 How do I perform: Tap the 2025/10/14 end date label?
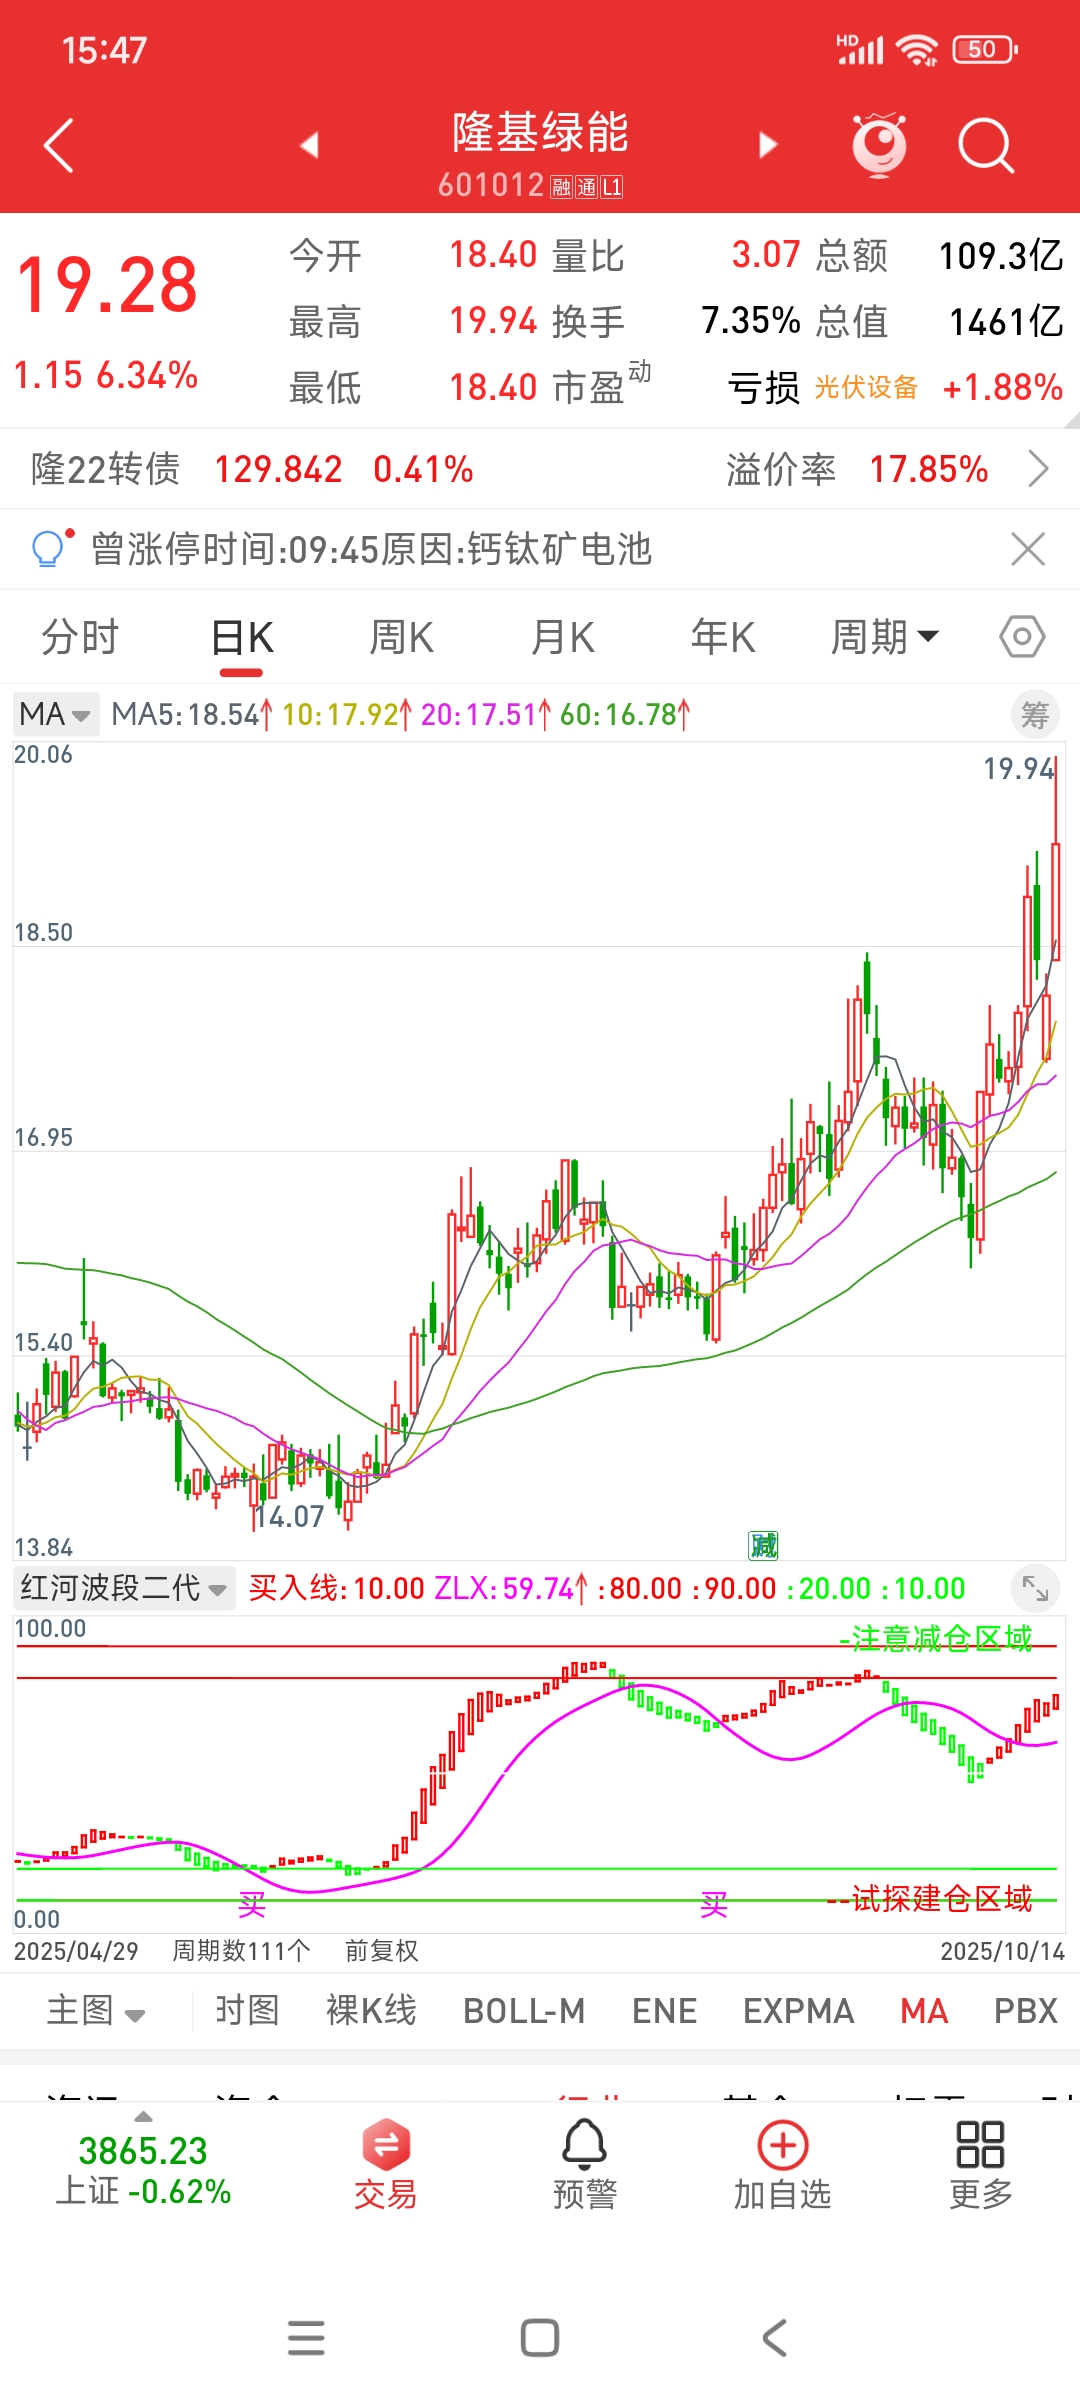1002,1951
